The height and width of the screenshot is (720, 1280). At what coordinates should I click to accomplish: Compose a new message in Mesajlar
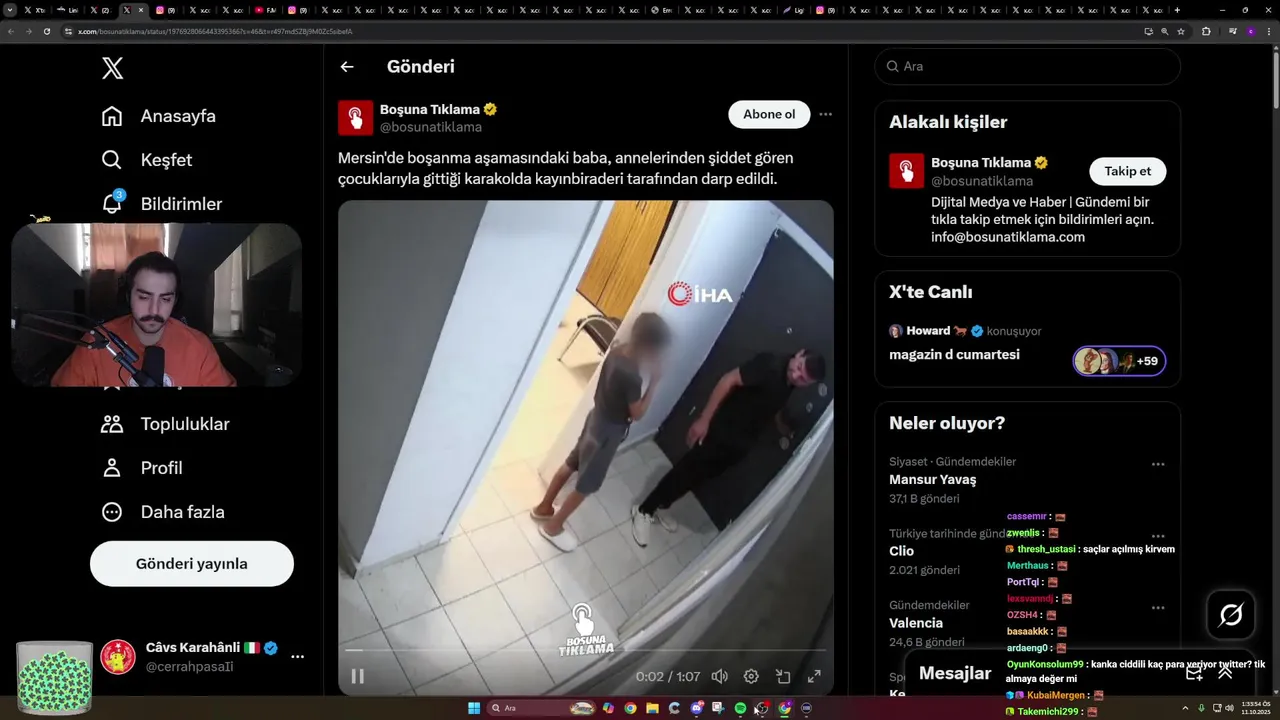coord(1194,673)
